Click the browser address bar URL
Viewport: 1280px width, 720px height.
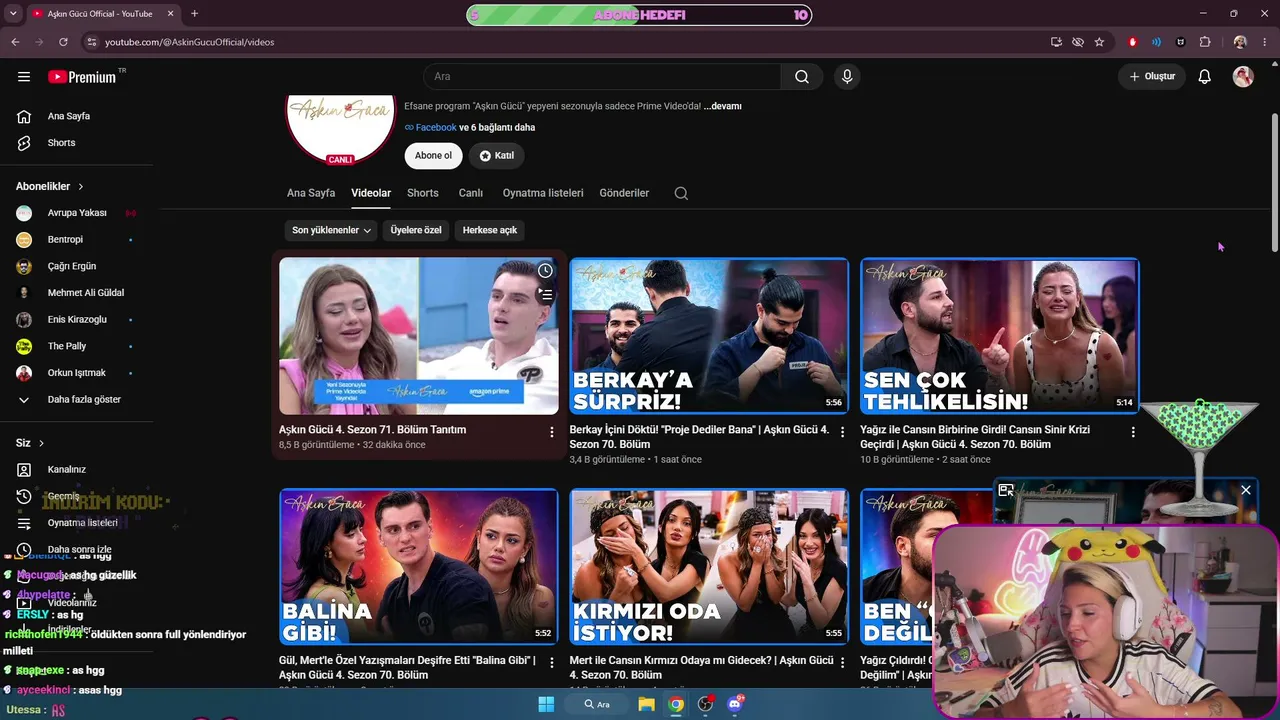click(190, 42)
